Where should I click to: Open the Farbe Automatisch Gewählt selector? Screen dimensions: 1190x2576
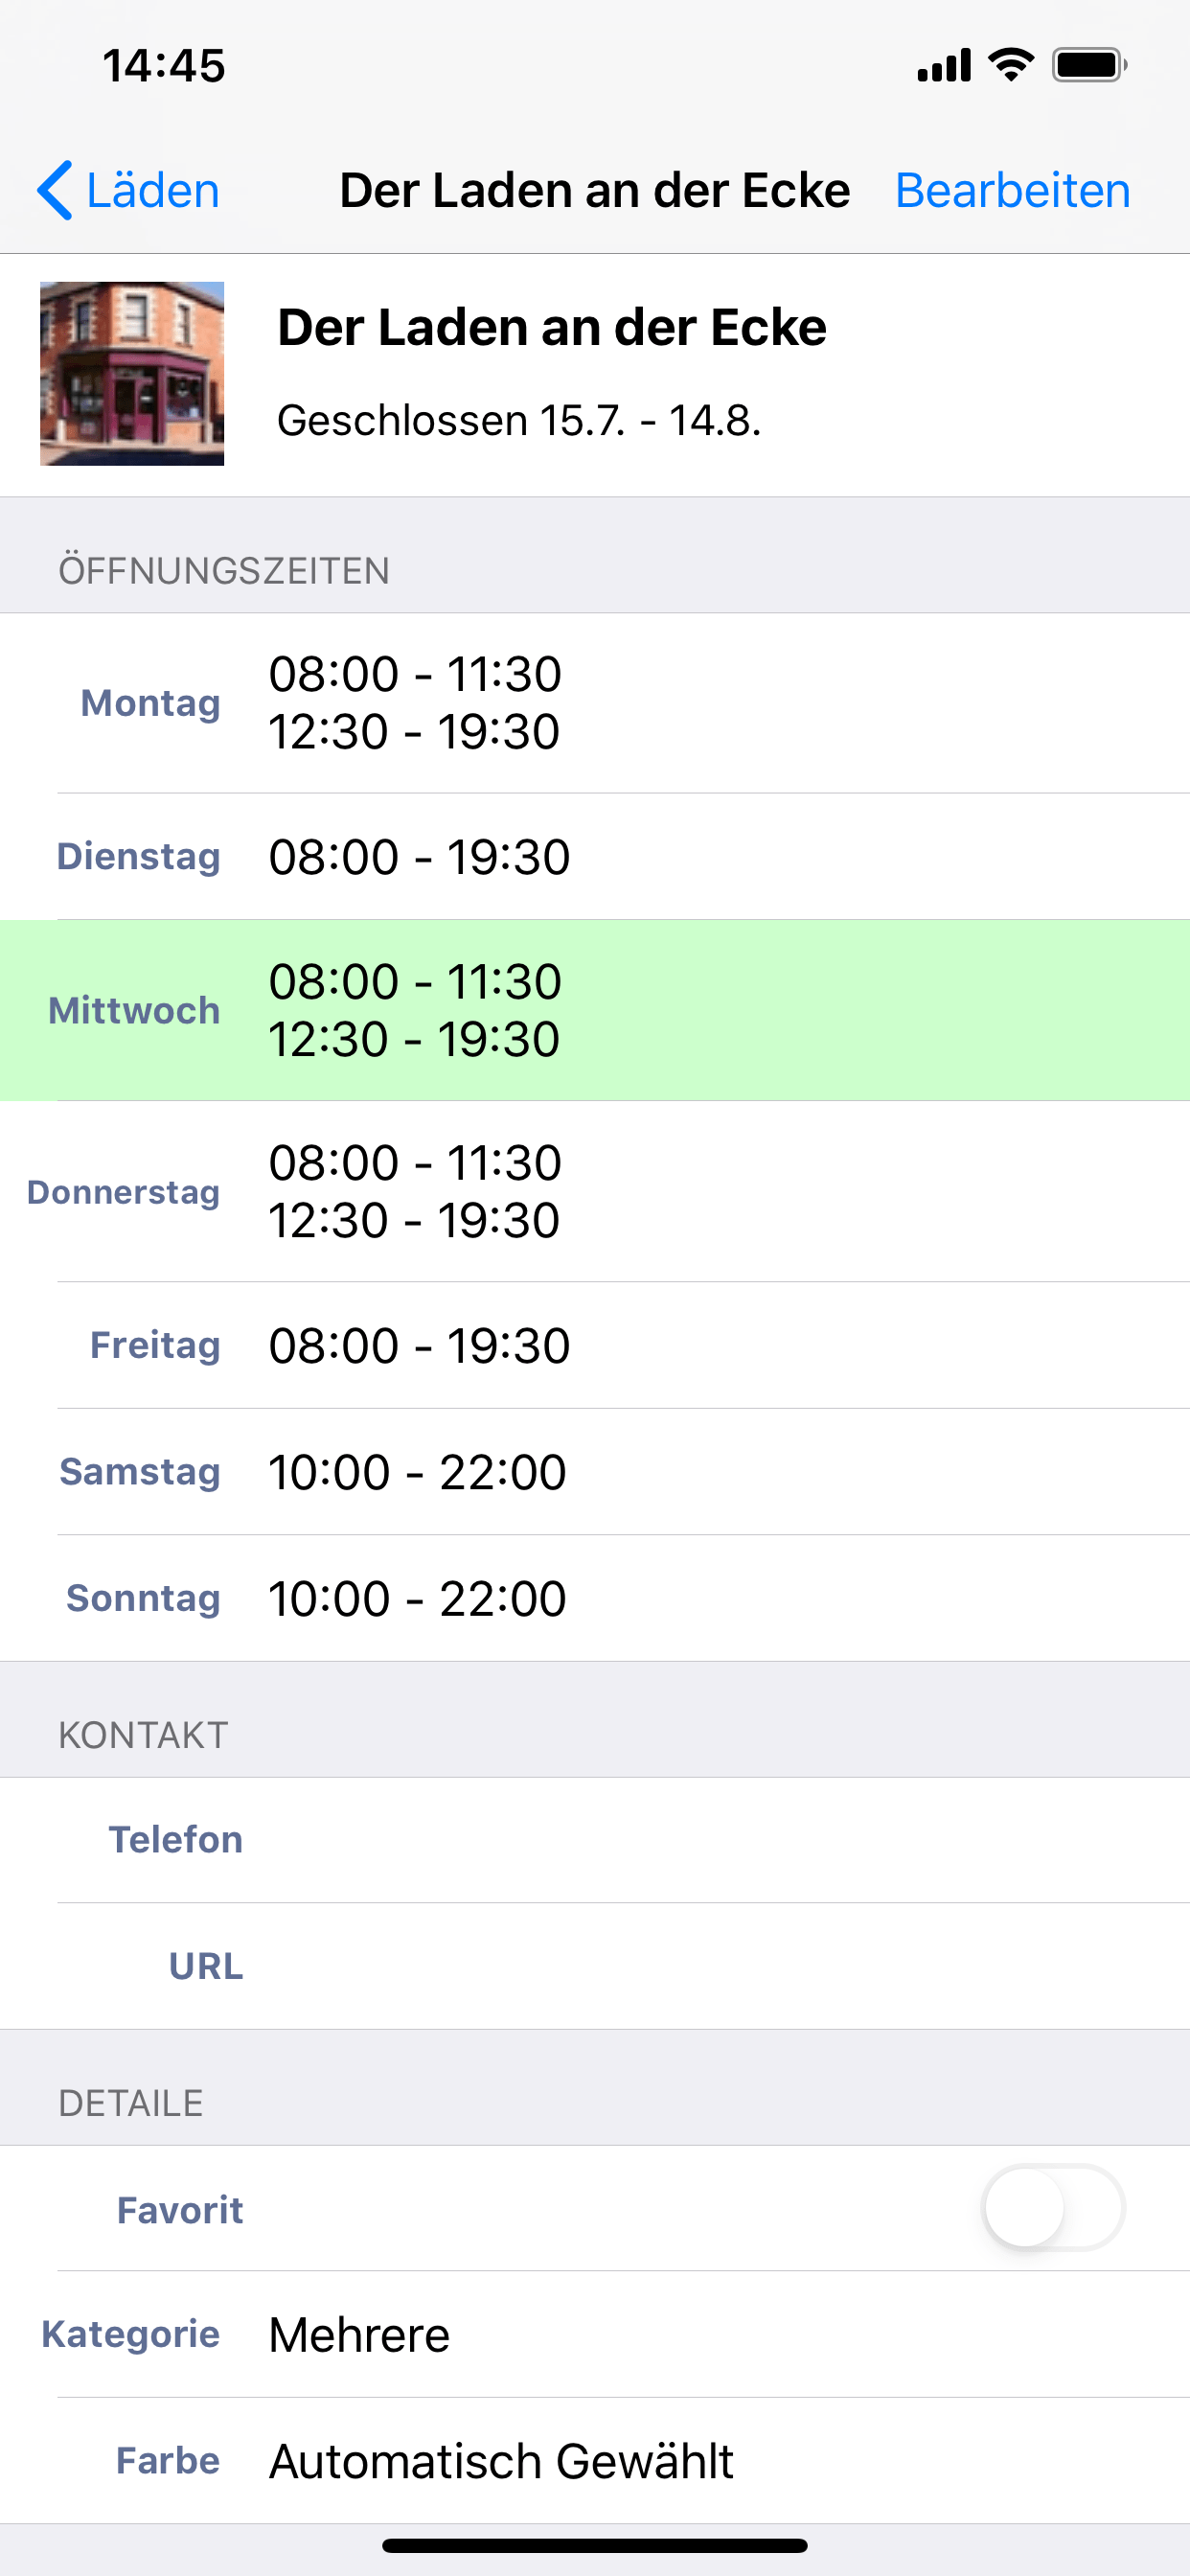[595, 2460]
